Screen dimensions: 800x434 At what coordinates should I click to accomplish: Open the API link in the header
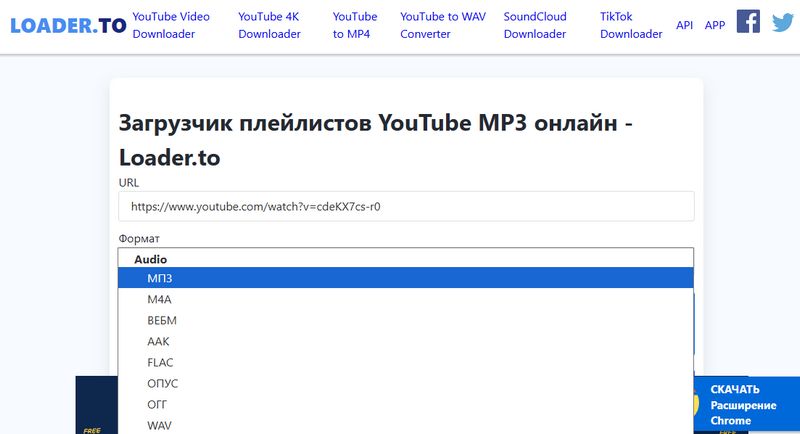(x=684, y=25)
